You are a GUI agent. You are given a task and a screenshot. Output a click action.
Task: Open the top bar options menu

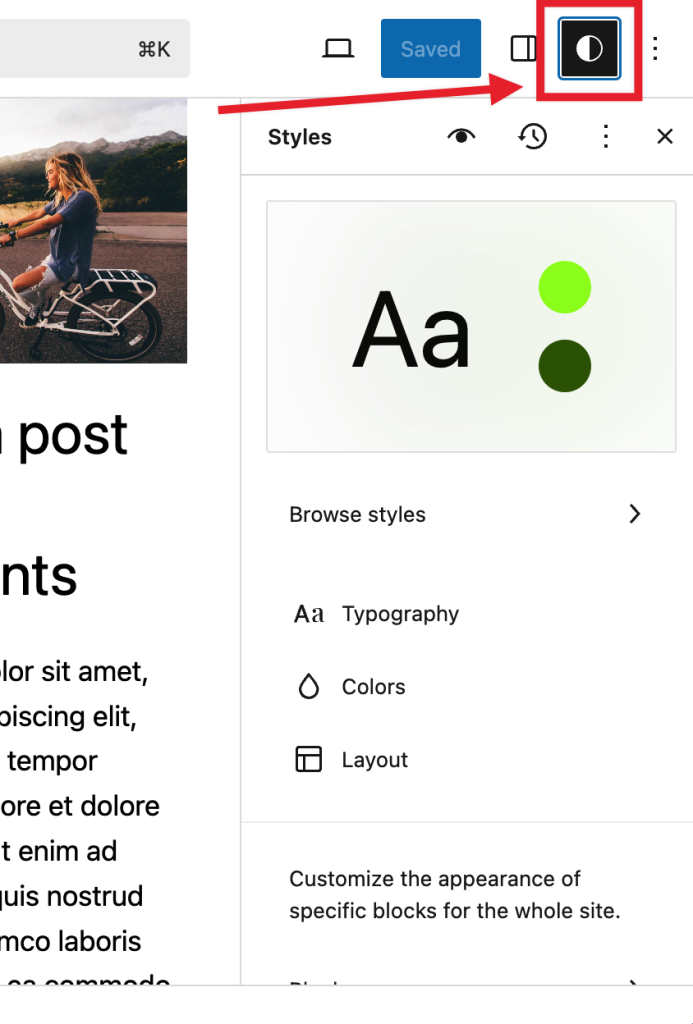tap(656, 48)
